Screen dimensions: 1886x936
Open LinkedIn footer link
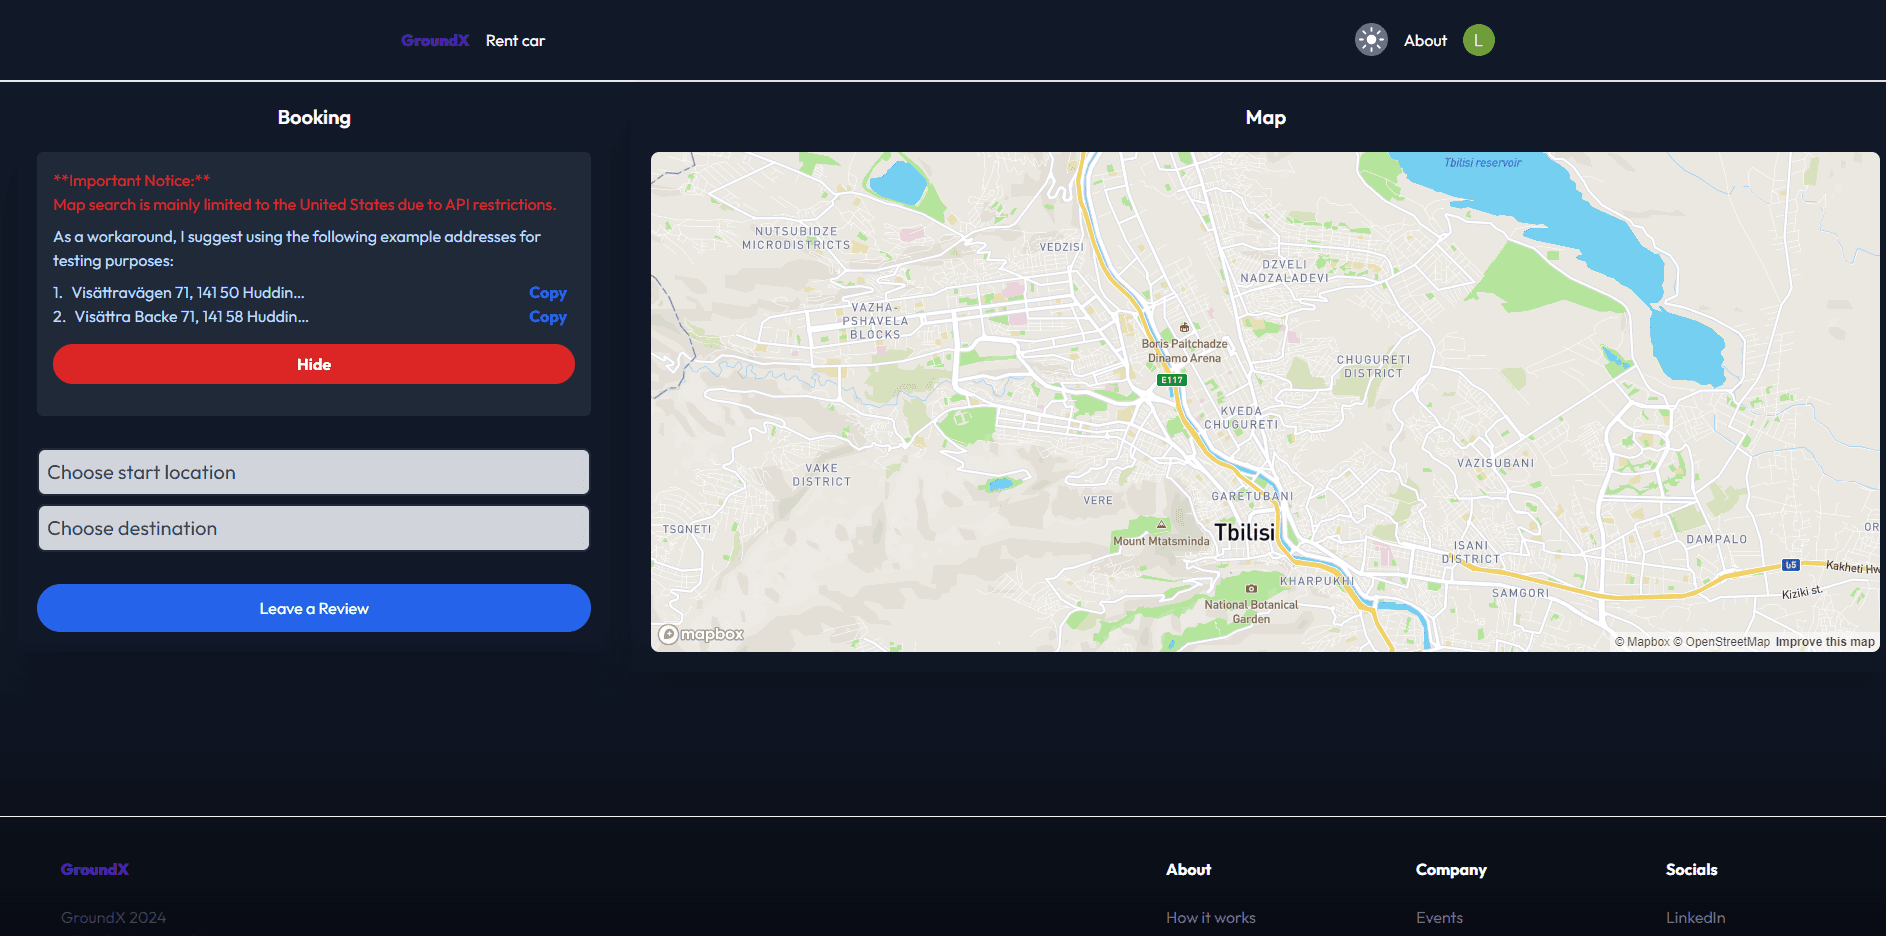tap(1695, 918)
